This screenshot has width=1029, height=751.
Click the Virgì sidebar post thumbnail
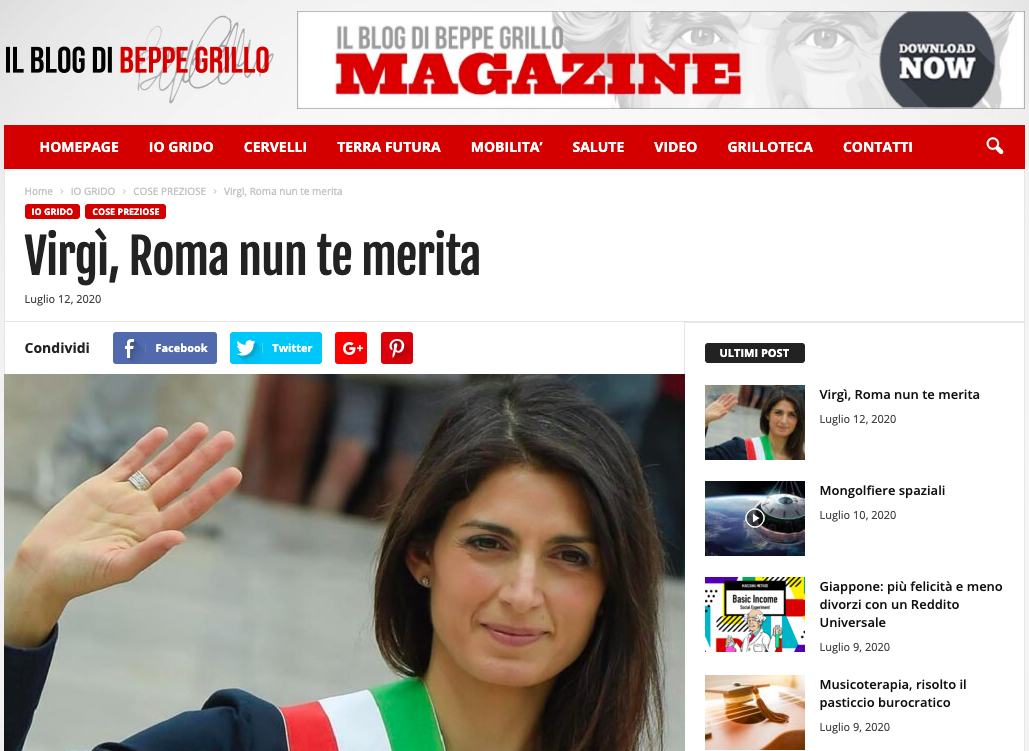[x=755, y=422]
